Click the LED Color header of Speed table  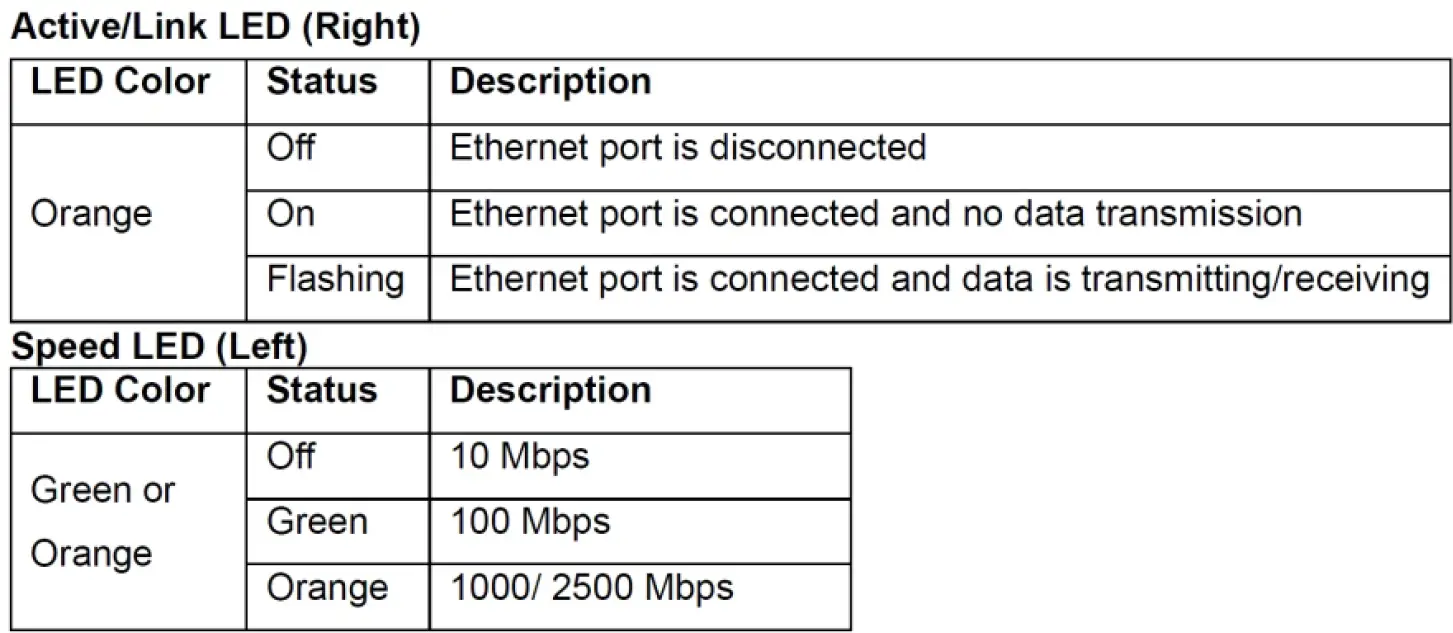pyautogui.click(x=121, y=390)
